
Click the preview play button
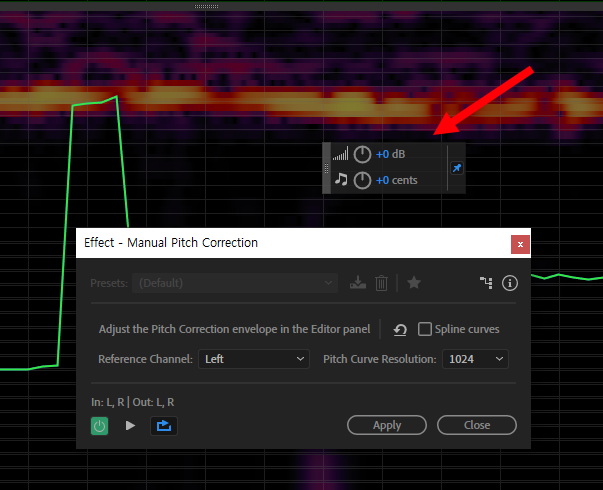pyautogui.click(x=130, y=426)
